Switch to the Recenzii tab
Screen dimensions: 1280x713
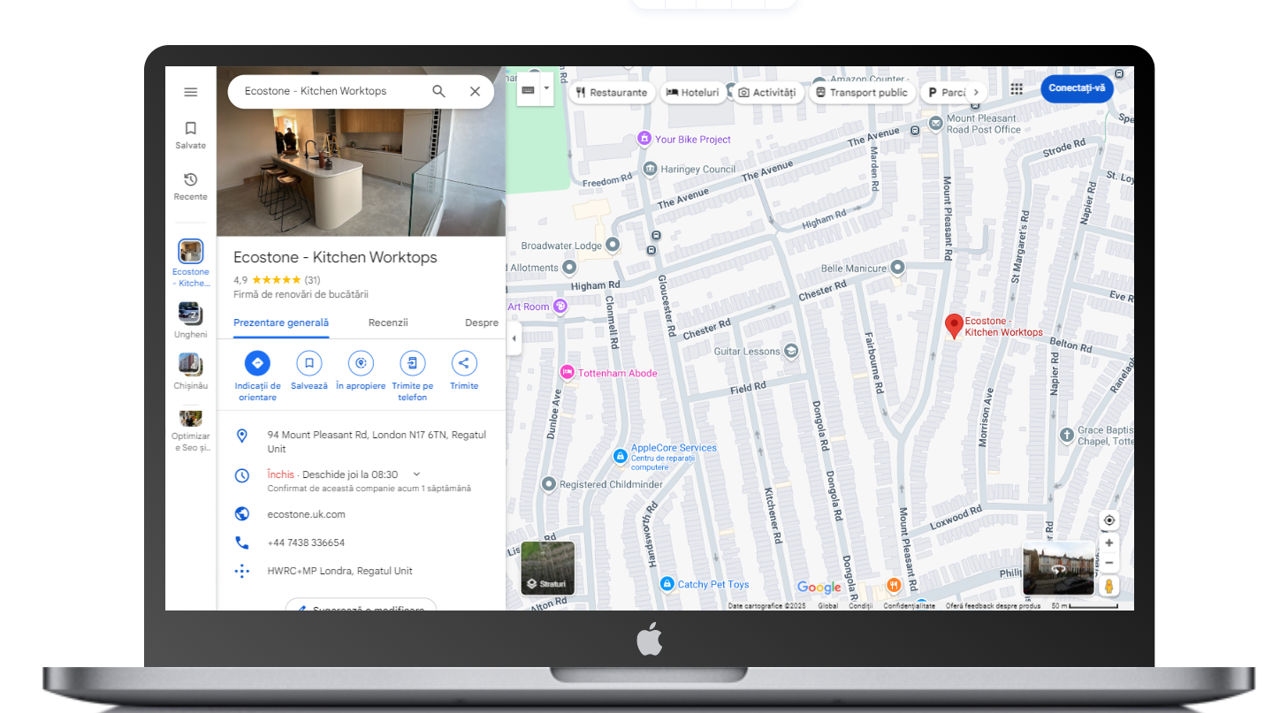coord(388,323)
